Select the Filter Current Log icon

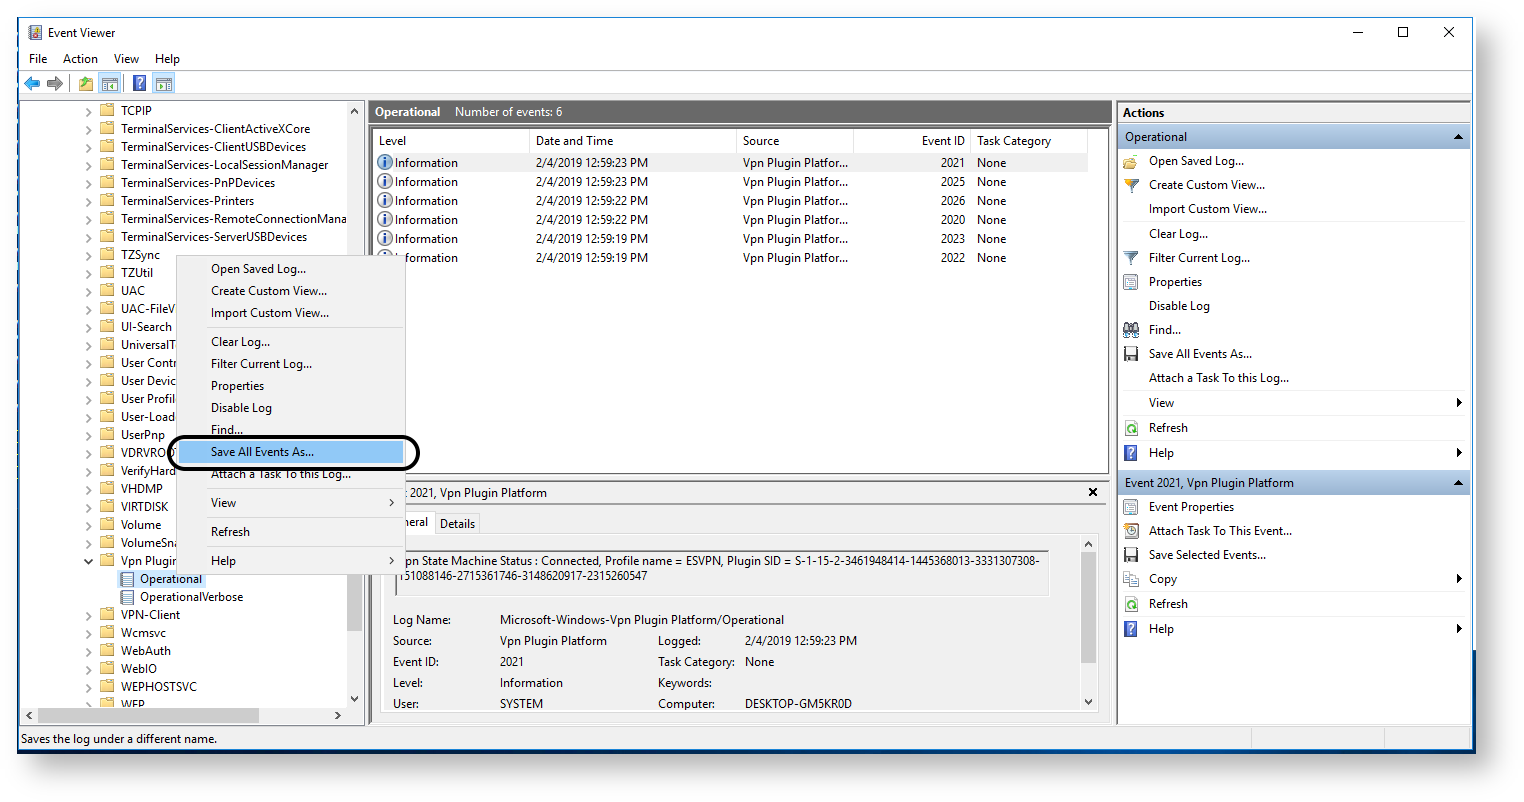click(x=1132, y=257)
